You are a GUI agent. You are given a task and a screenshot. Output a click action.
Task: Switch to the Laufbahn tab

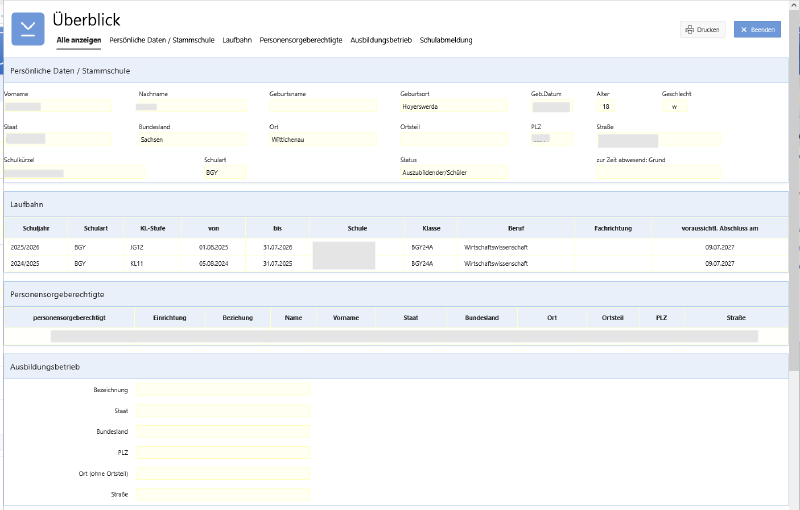click(237, 40)
